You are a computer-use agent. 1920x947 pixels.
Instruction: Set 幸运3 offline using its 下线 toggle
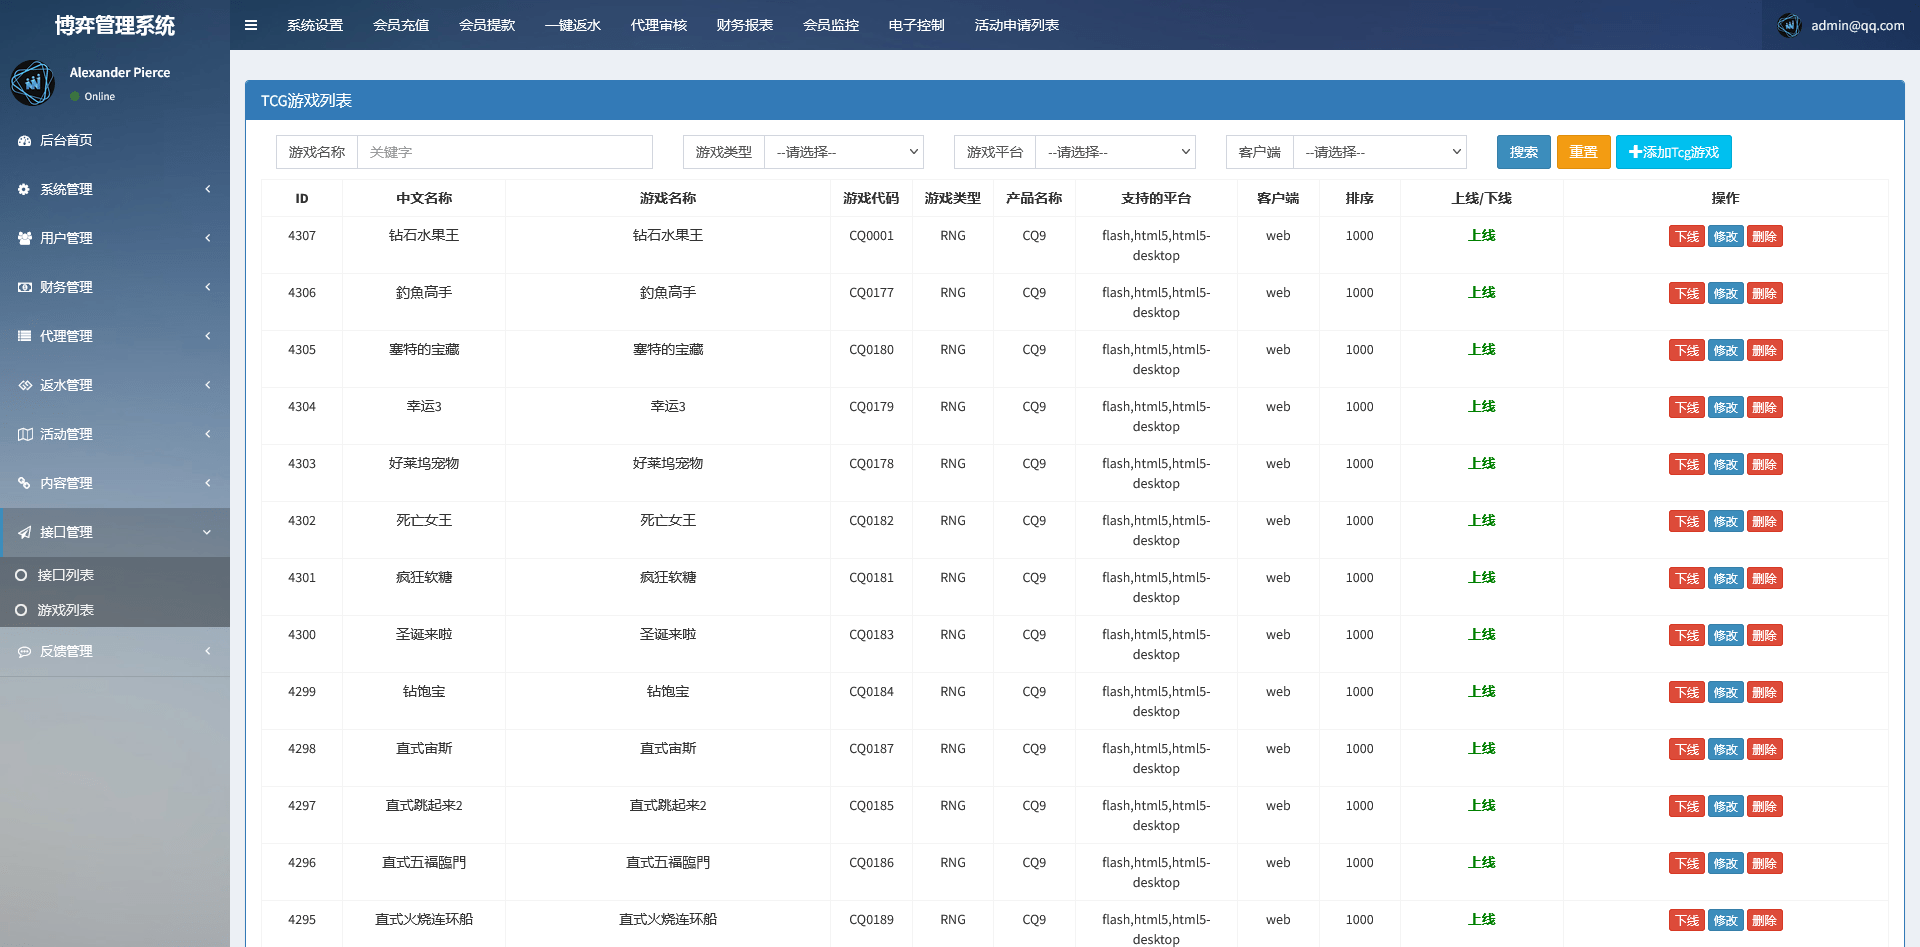pos(1687,407)
